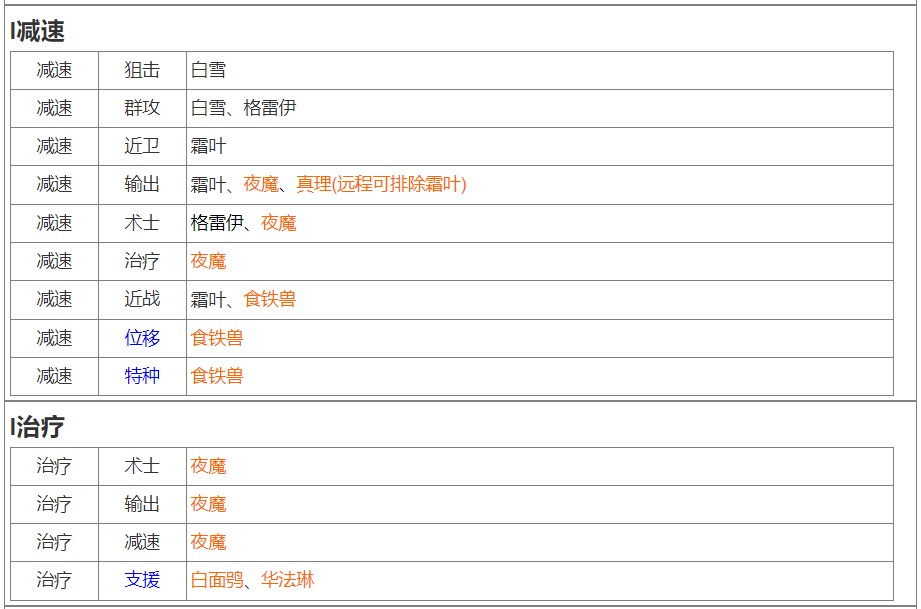This screenshot has width=921, height=609.
Task: Select 食铁兽 in the 特种 row
Action: [217, 376]
